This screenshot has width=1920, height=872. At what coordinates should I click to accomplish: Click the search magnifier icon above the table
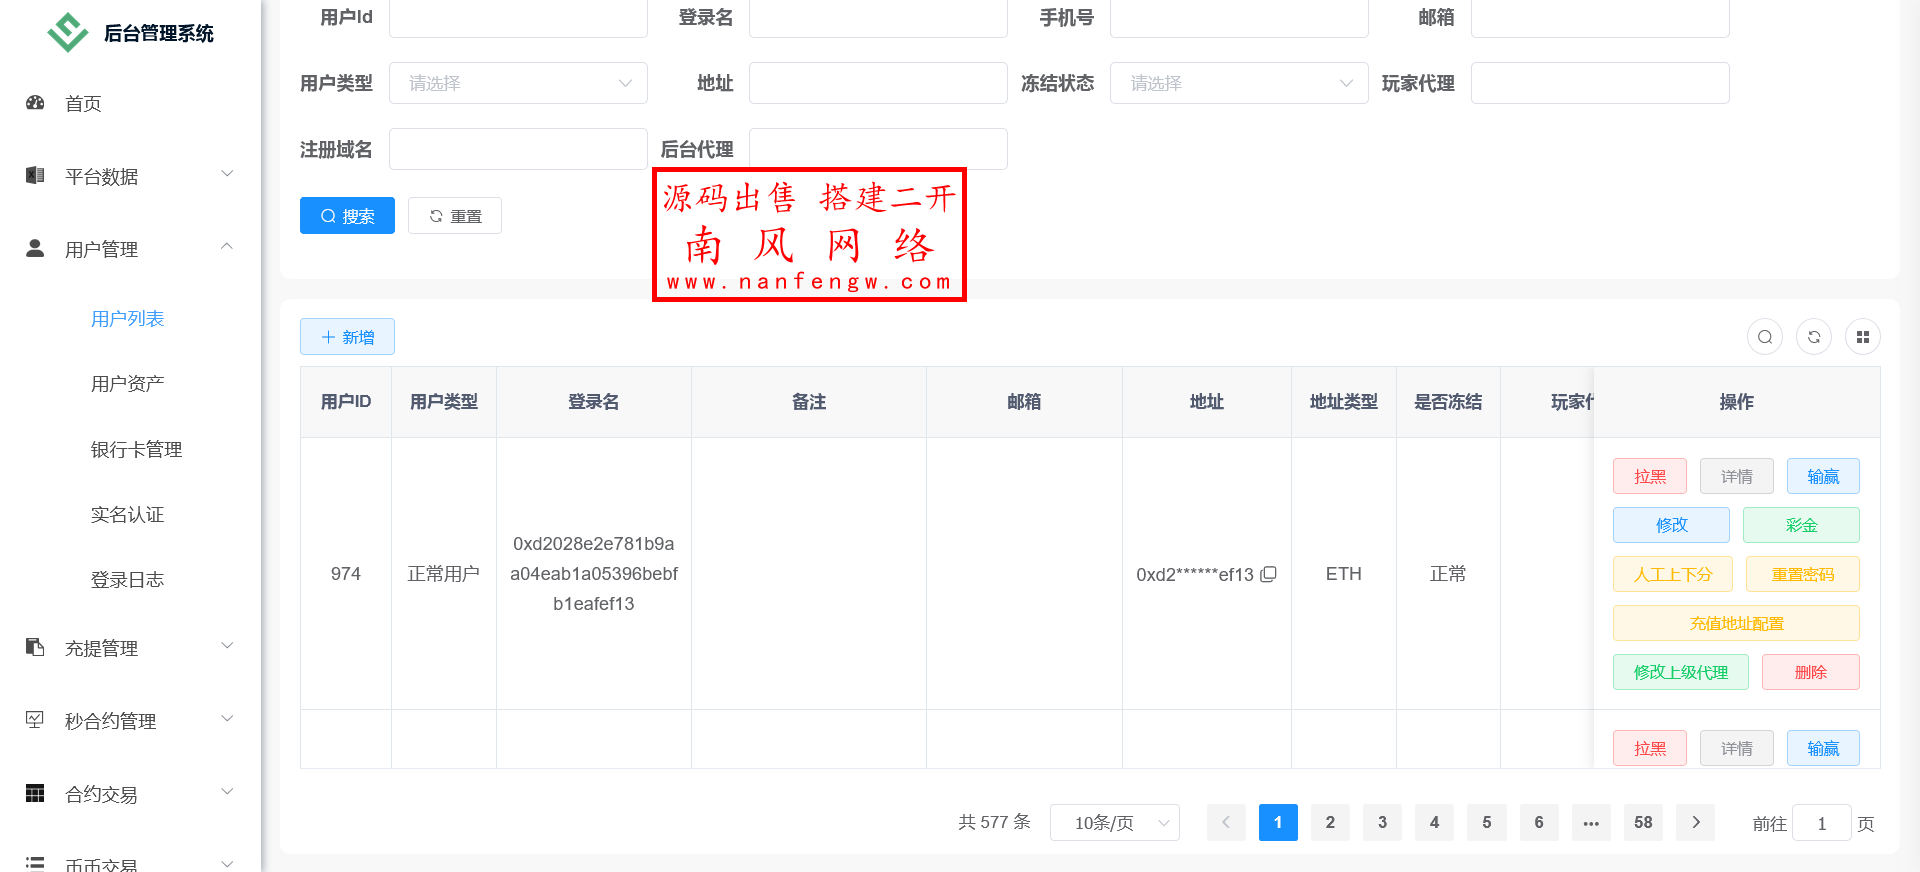pyautogui.click(x=1765, y=337)
